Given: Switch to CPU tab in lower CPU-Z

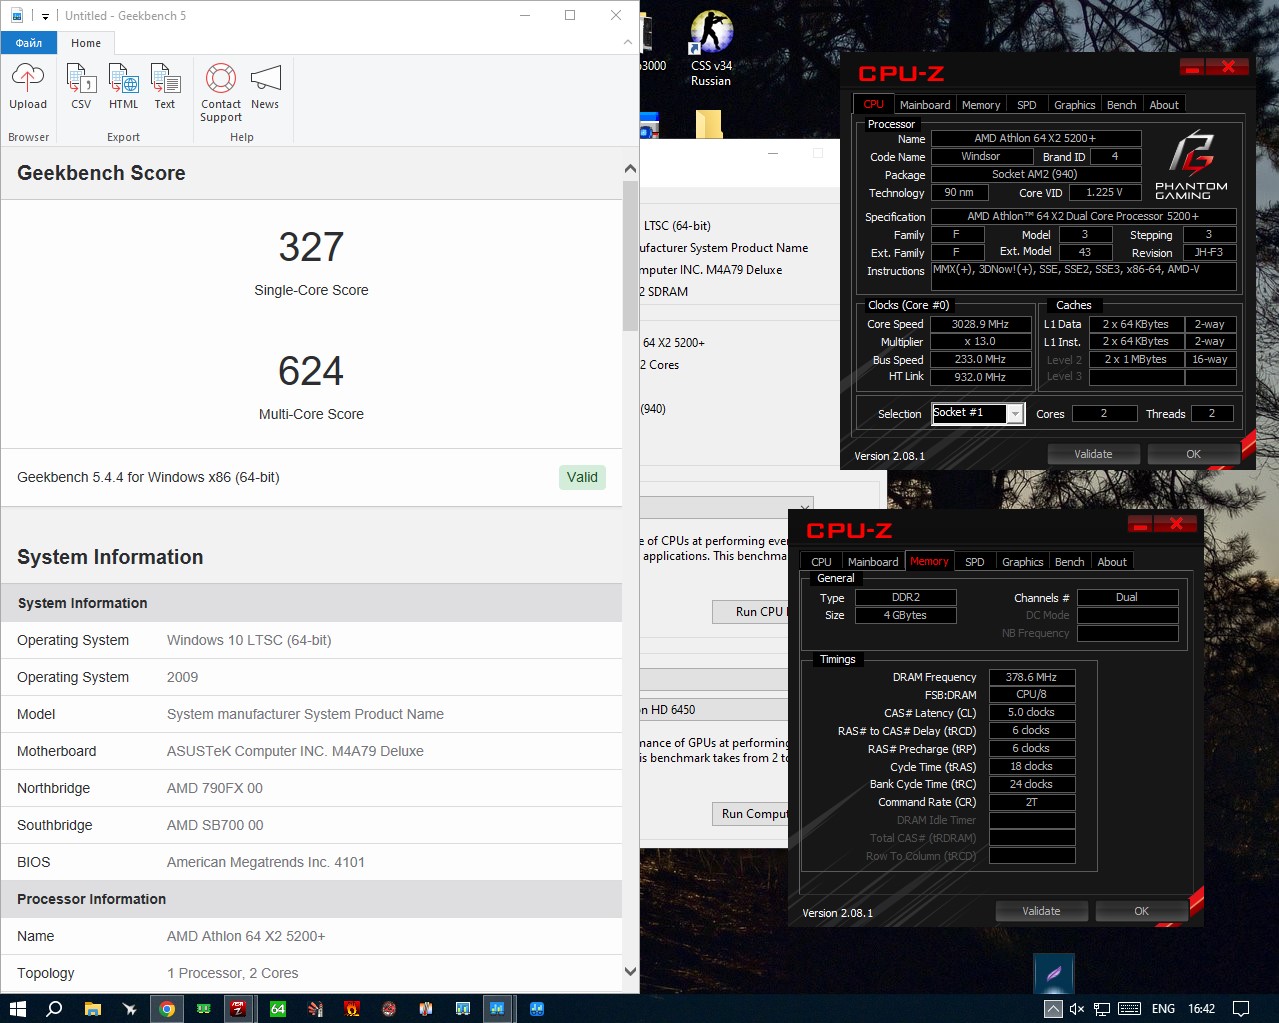Looking at the screenshot, I should pos(821,562).
